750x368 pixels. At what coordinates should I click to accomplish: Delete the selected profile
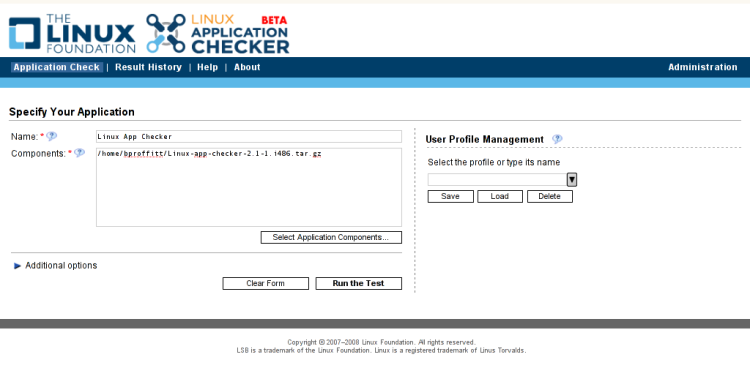[550, 196]
